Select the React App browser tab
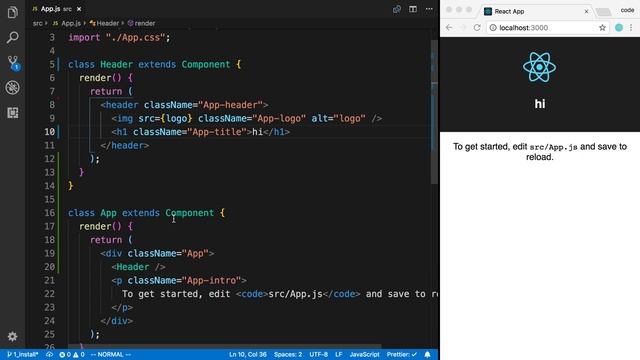640x360 pixels. [x=537, y=11]
